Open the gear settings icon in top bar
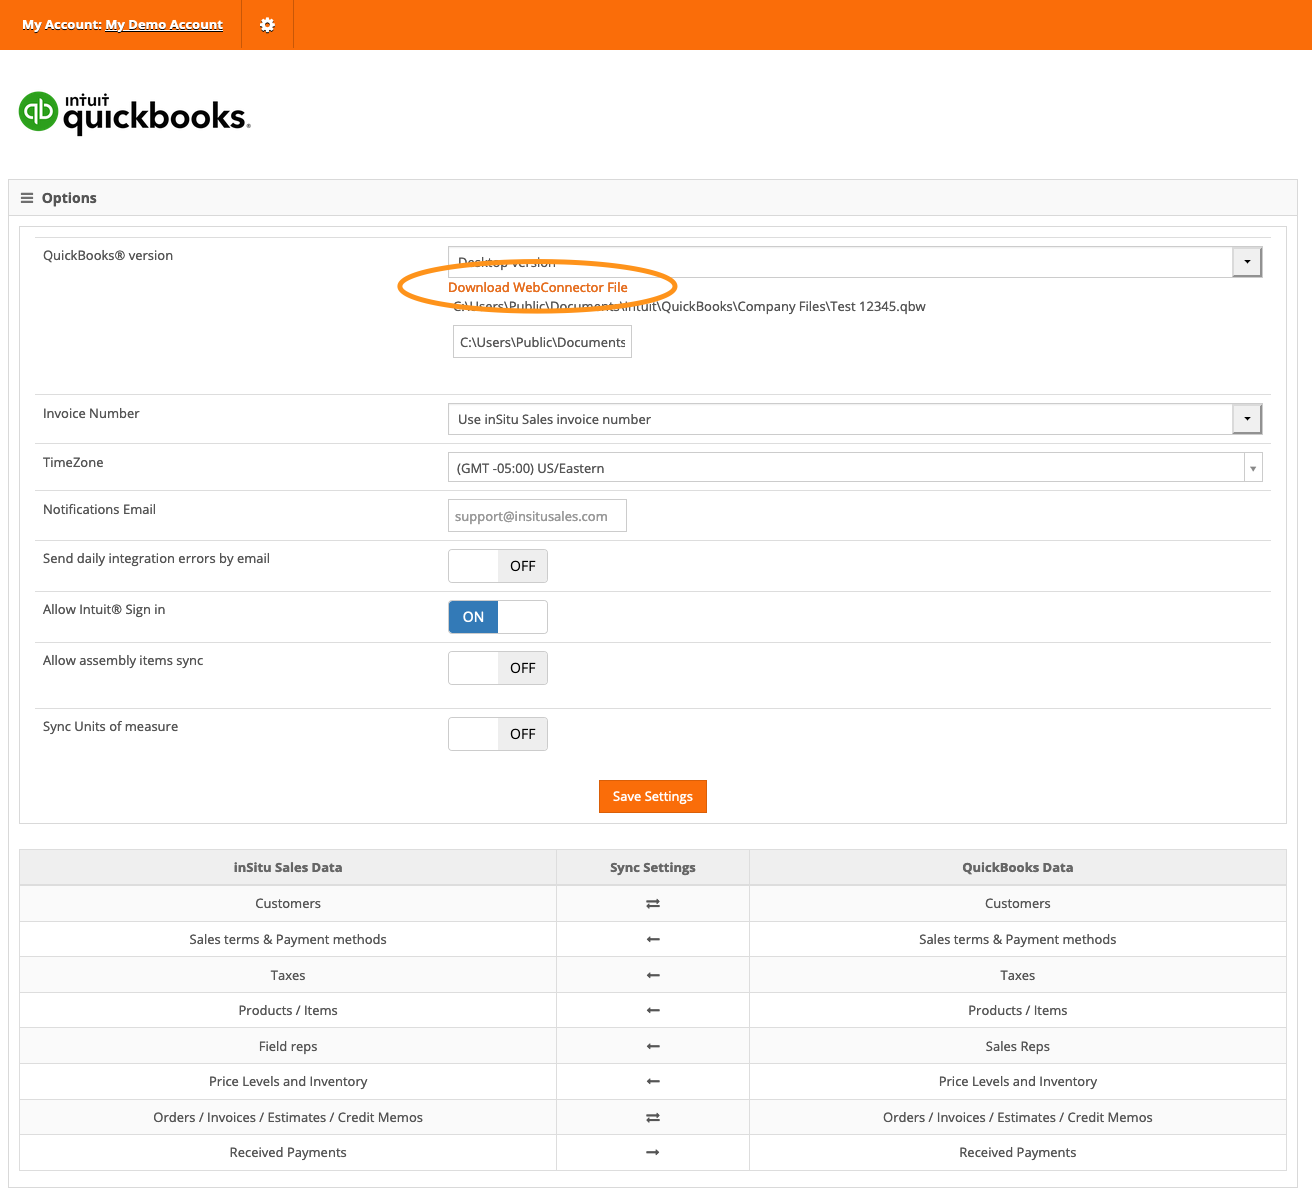Screen dimensions: 1312x1204 click(x=267, y=25)
